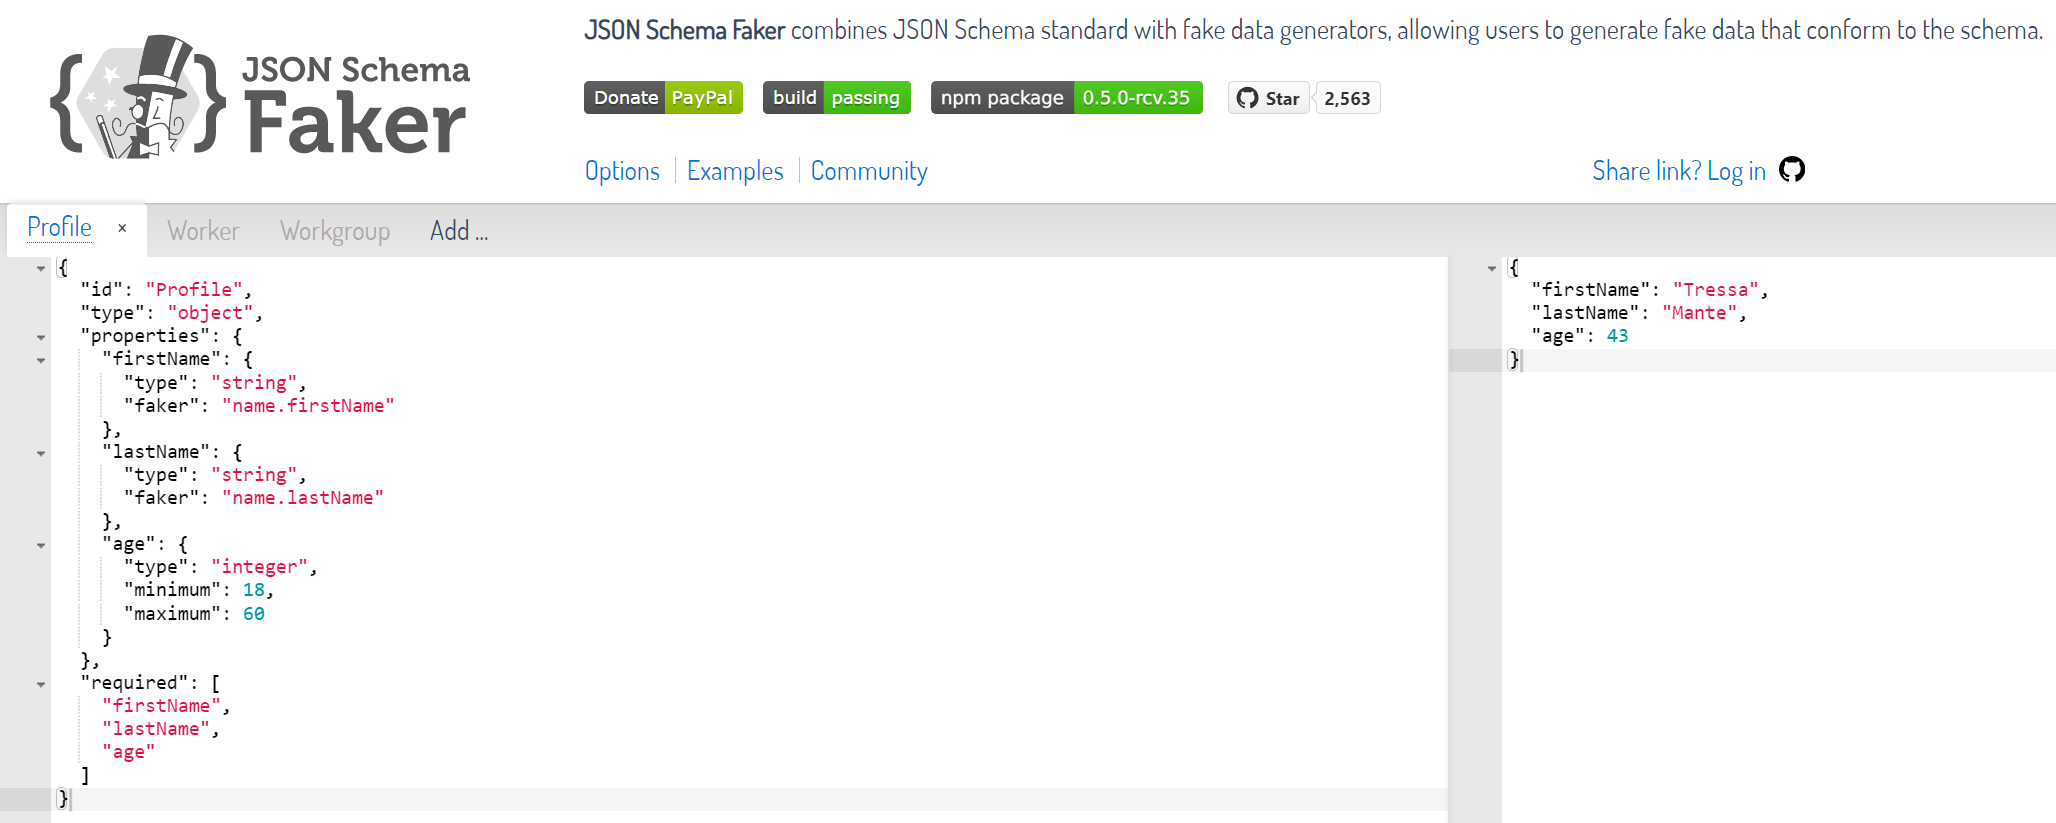Open the Examples link
The height and width of the screenshot is (823, 2056).
735,171
